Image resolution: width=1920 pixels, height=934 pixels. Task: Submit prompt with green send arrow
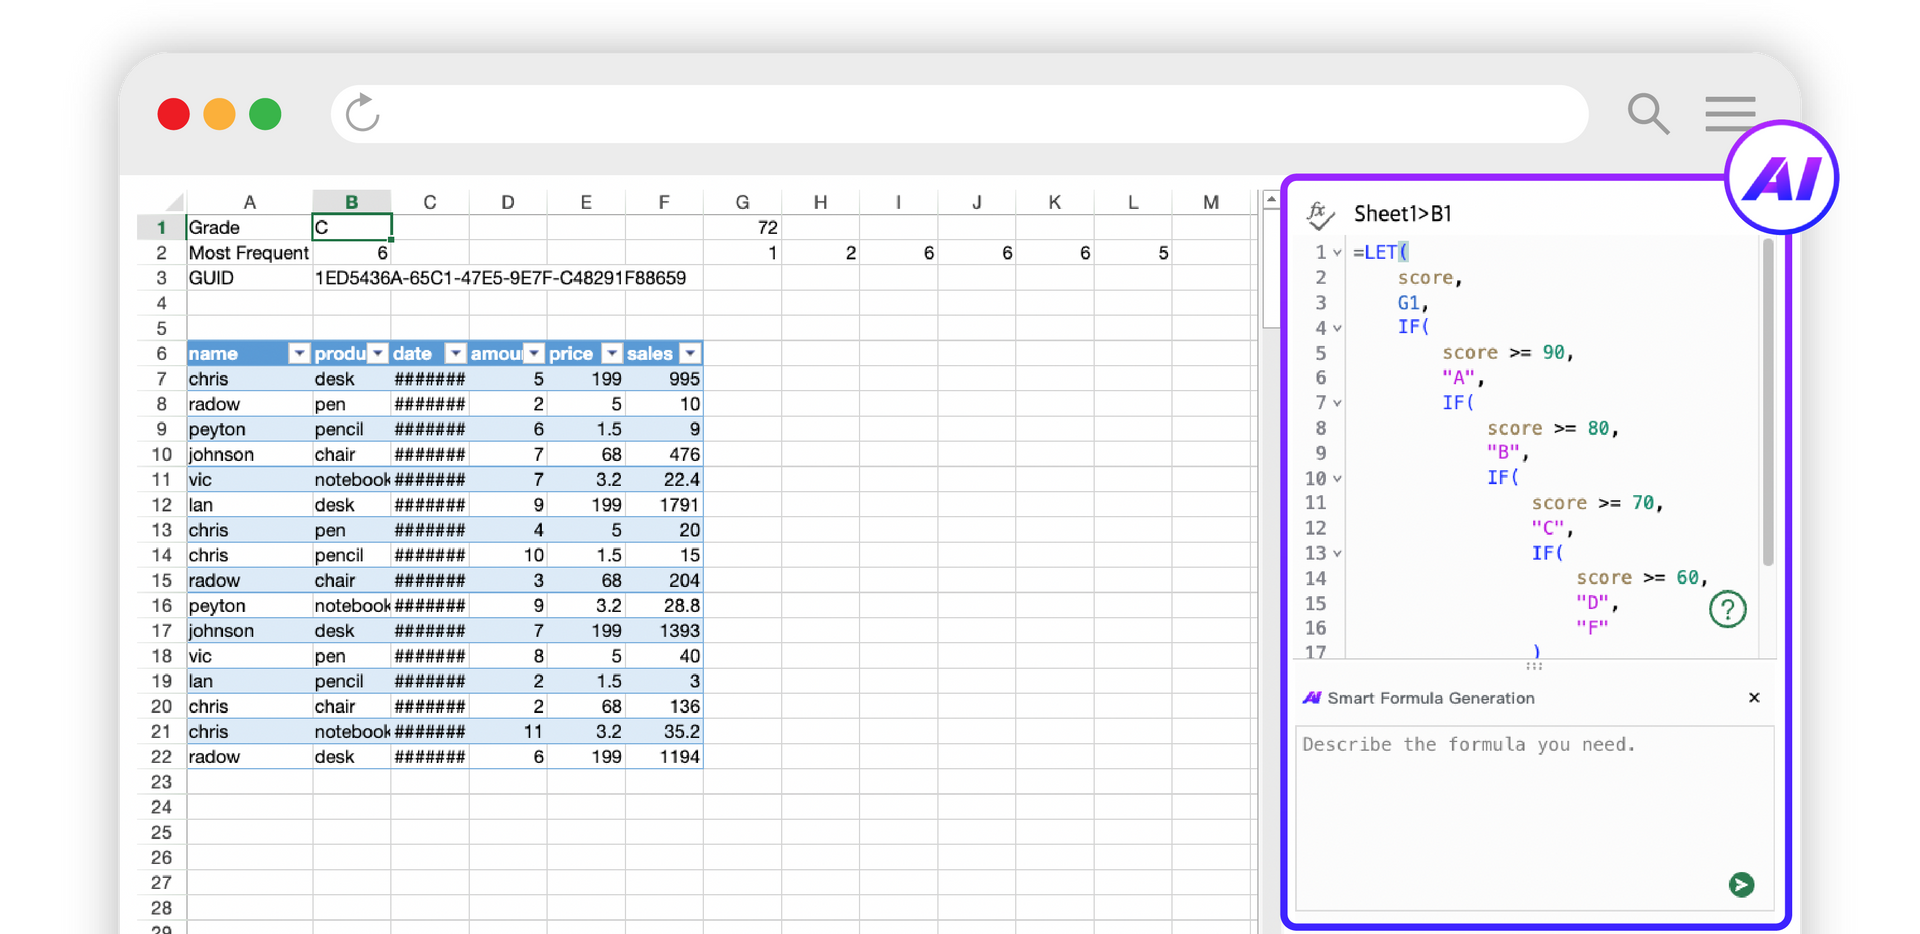click(x=1741, y=884)
